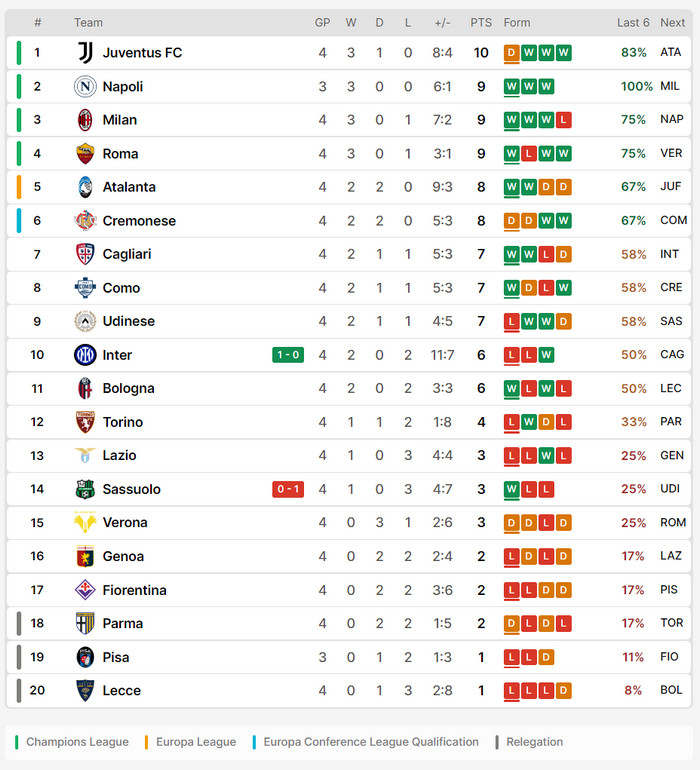Image resolution: width=700 pixels, height=770 pixels.
Task: Click the Atalanta club logo
Action: coord(85,187)
